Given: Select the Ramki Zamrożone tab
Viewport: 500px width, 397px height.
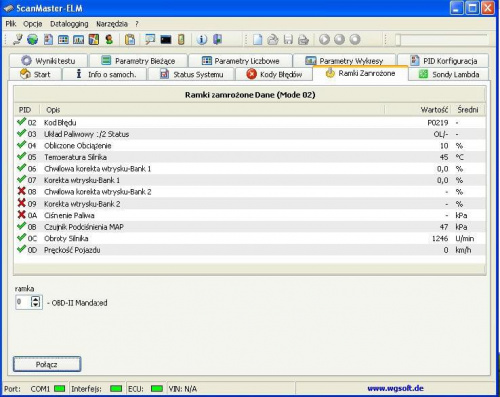Looking at the screenshot, I should tap(360, 73).
